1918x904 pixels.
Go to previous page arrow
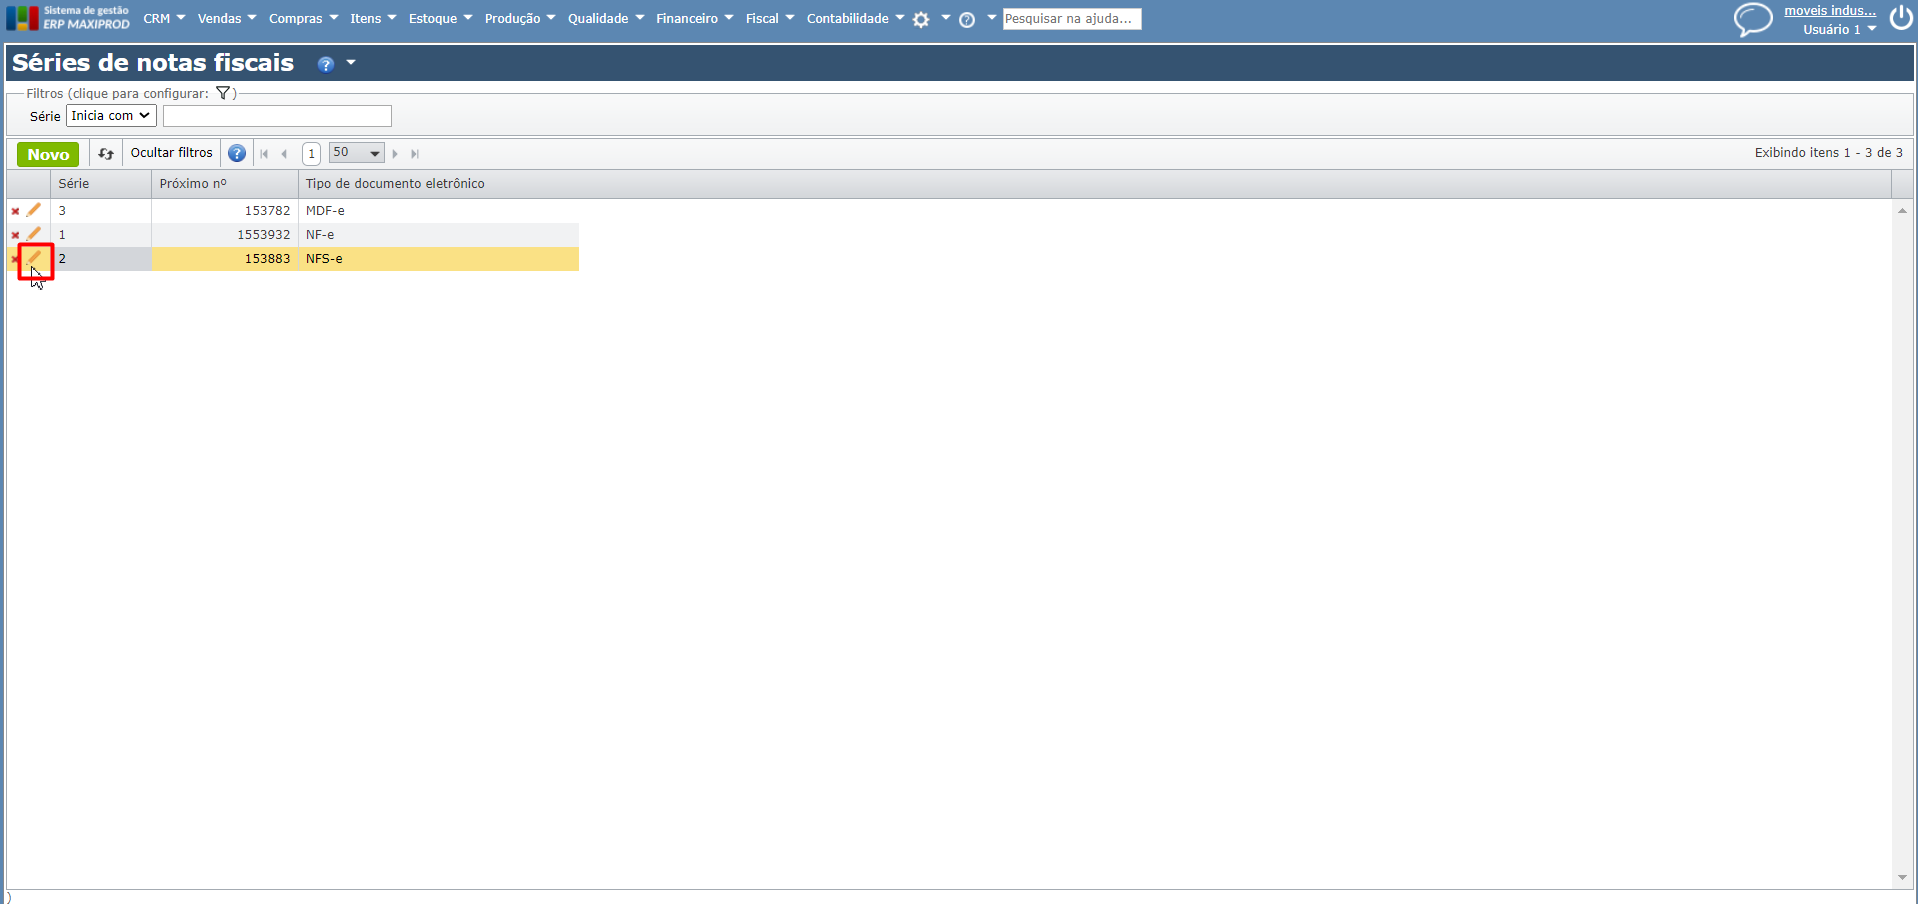[285, 154]
